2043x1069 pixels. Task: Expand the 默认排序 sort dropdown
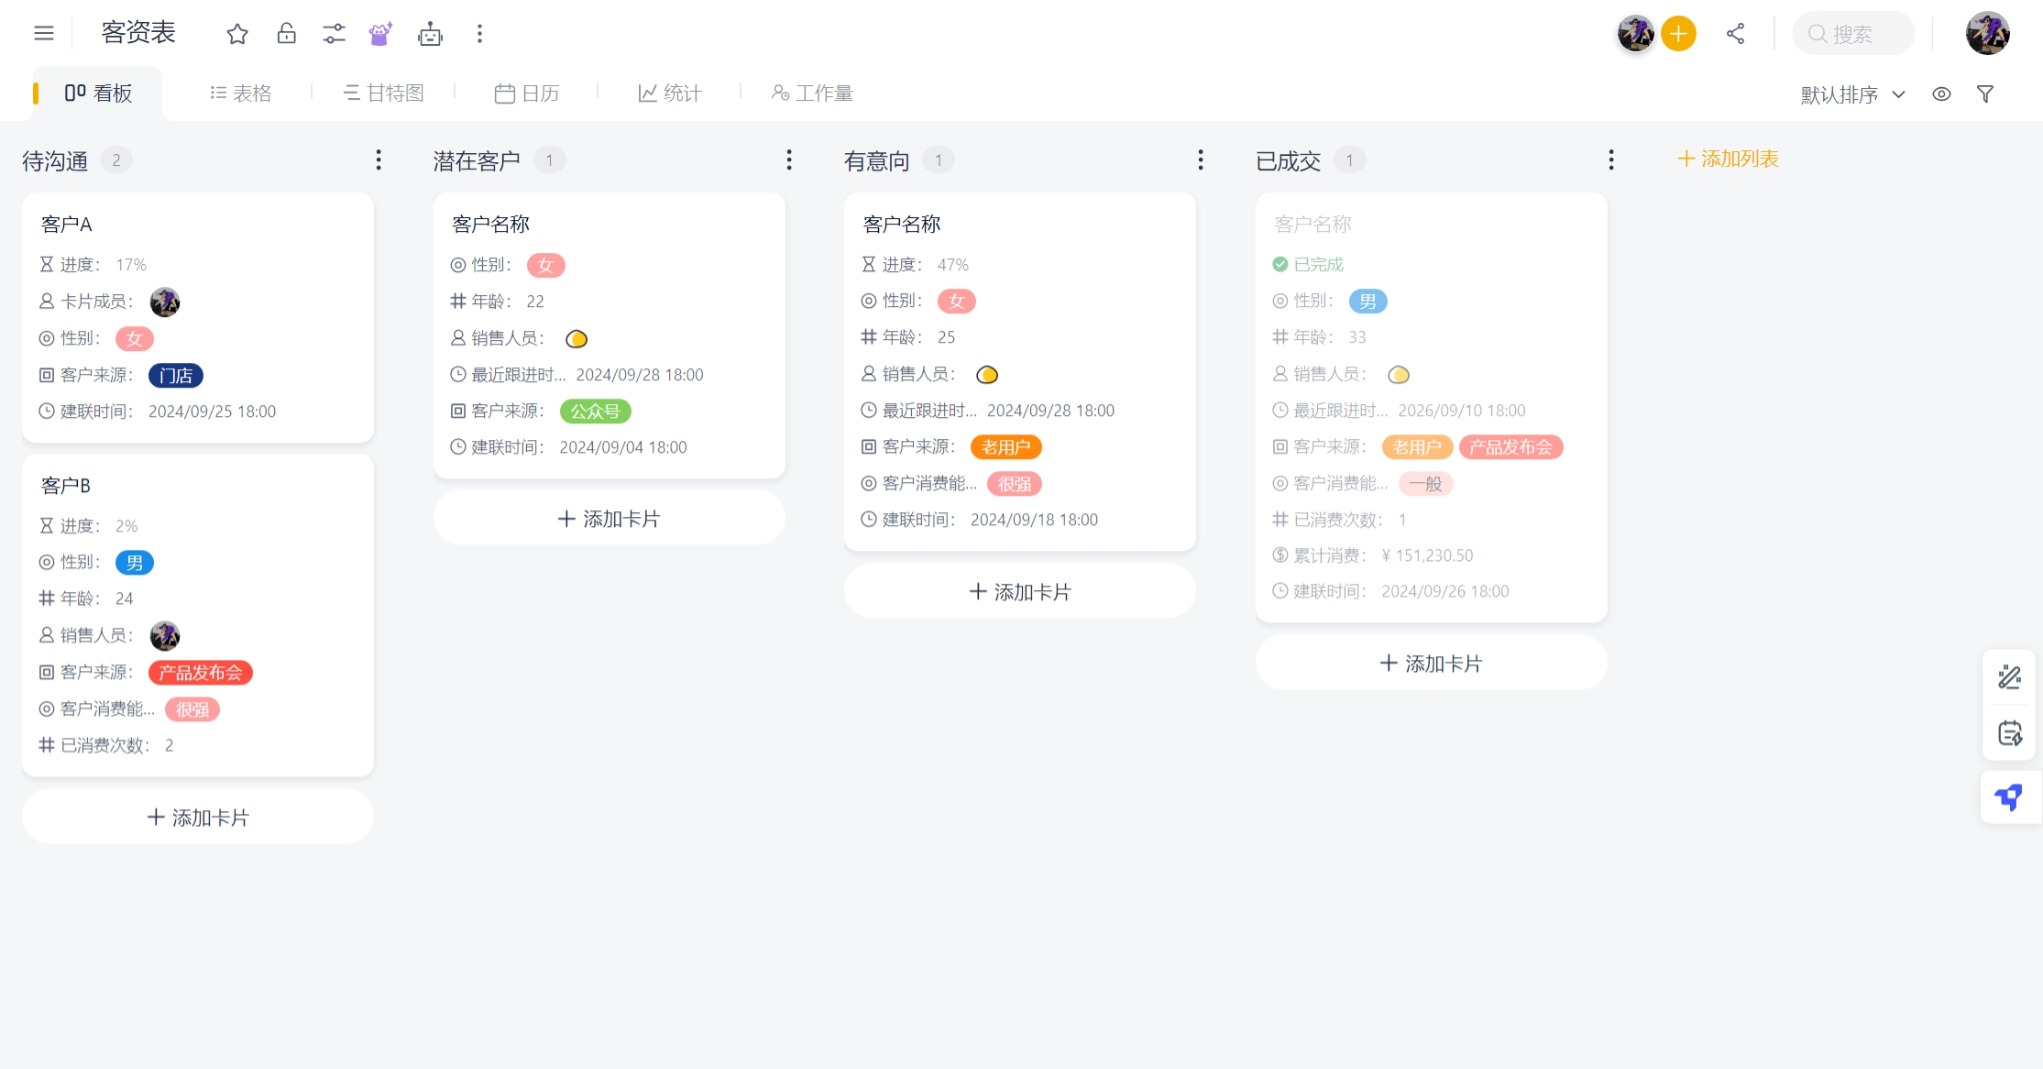point(1853,94)
